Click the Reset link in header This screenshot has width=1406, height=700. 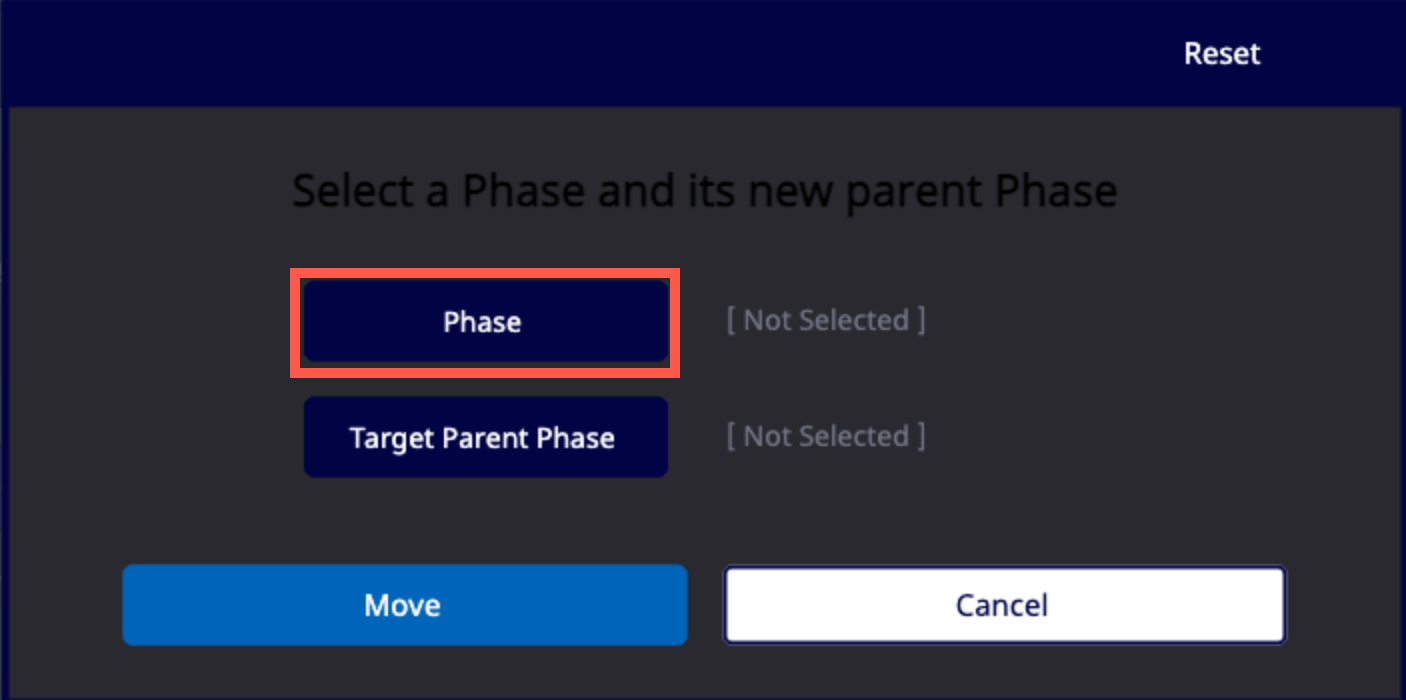1222,53
